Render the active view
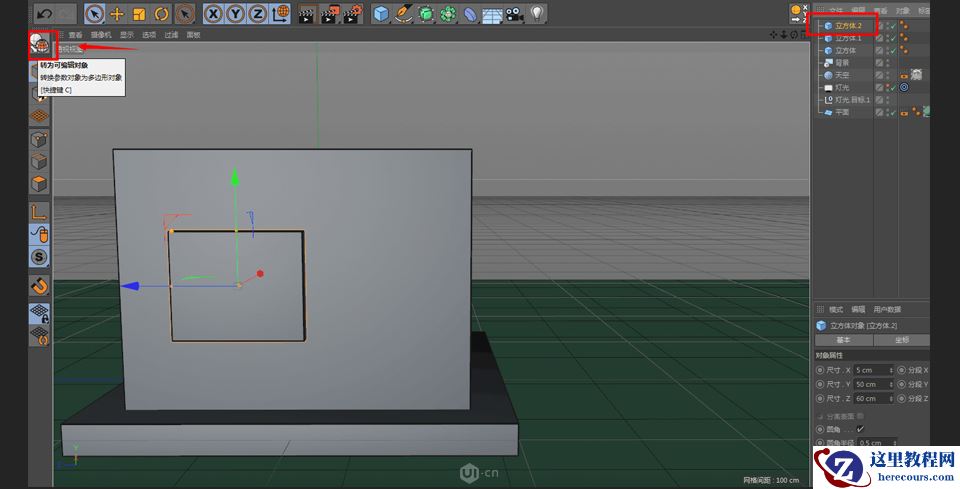The height and width of the screenshot is (489, 960). [x=306, y=14]
